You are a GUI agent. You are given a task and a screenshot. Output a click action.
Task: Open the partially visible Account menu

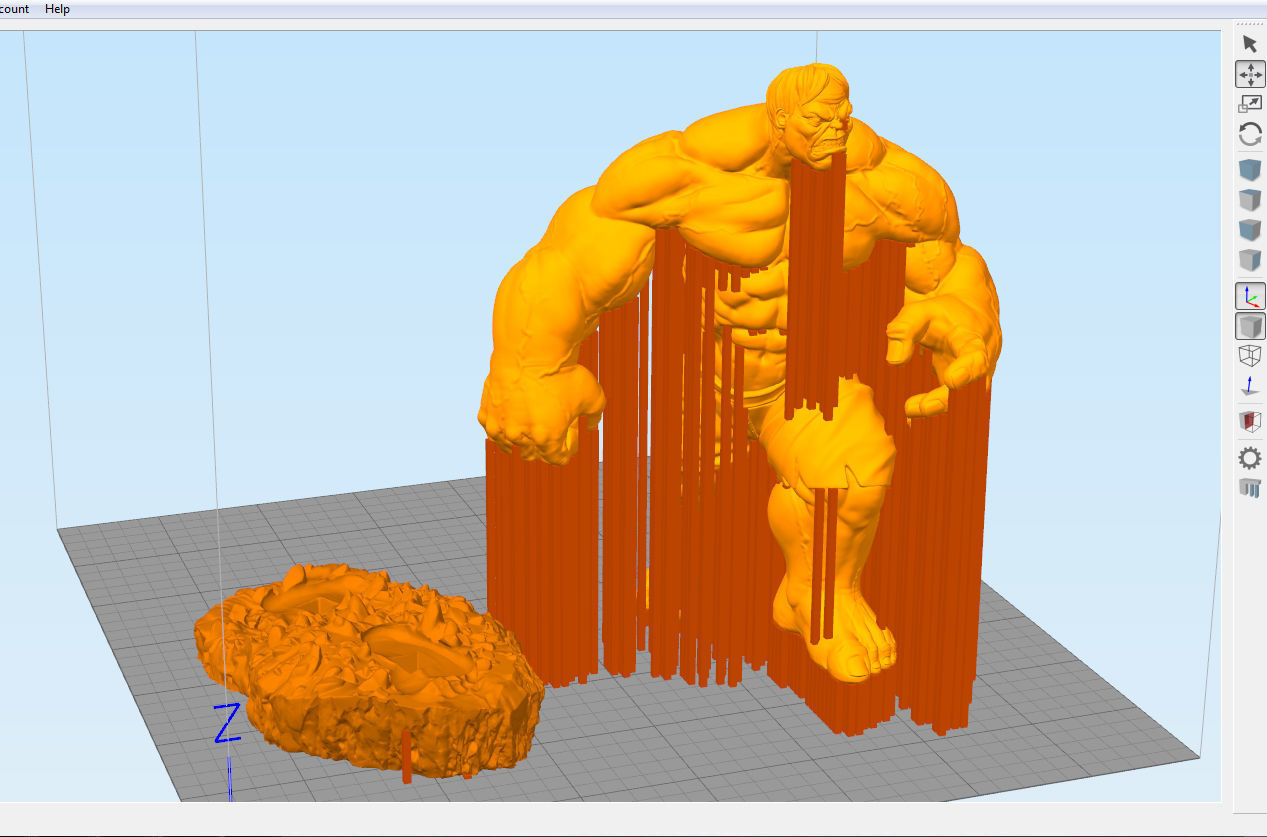point(14,9)
